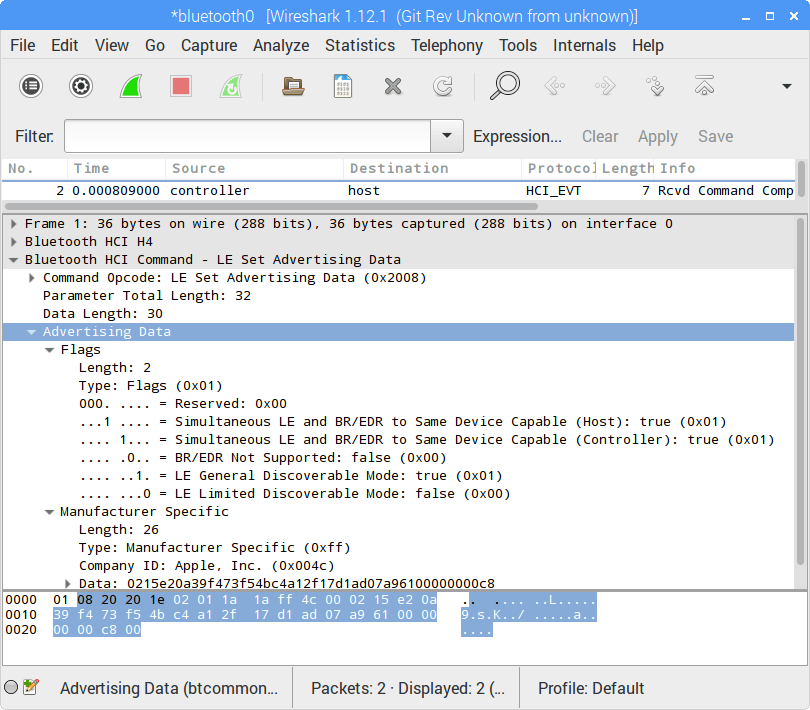Reload this capture file
This screenshot has width=810, height=710.
point(443,86)
